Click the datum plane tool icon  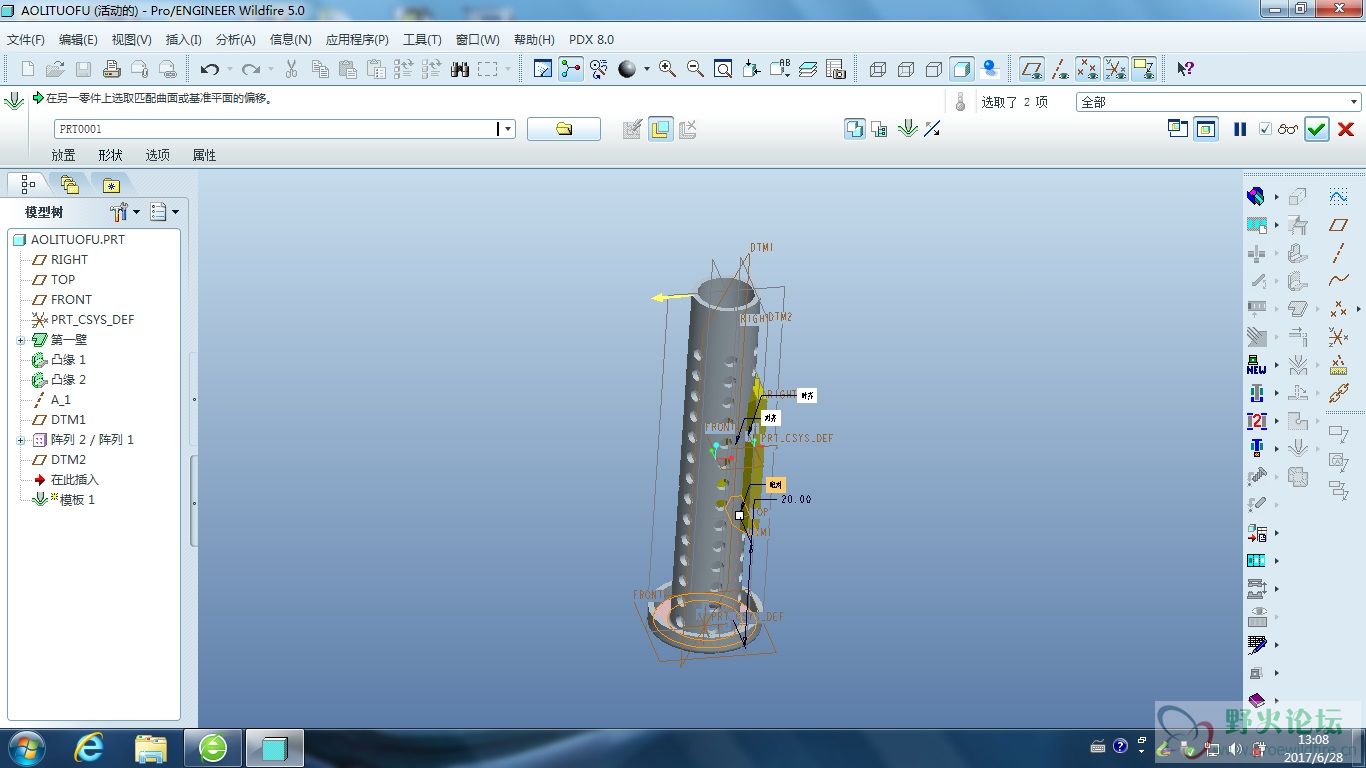click(x=1339, y=225)
